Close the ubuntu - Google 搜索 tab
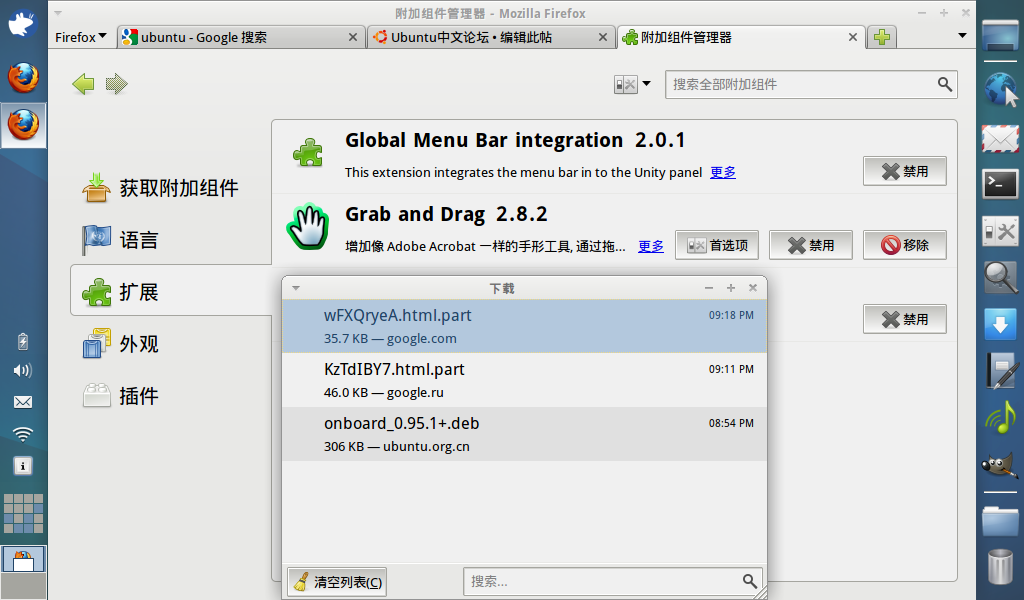This screenshot has height=600, width=1024. click(x=353, y=37)
